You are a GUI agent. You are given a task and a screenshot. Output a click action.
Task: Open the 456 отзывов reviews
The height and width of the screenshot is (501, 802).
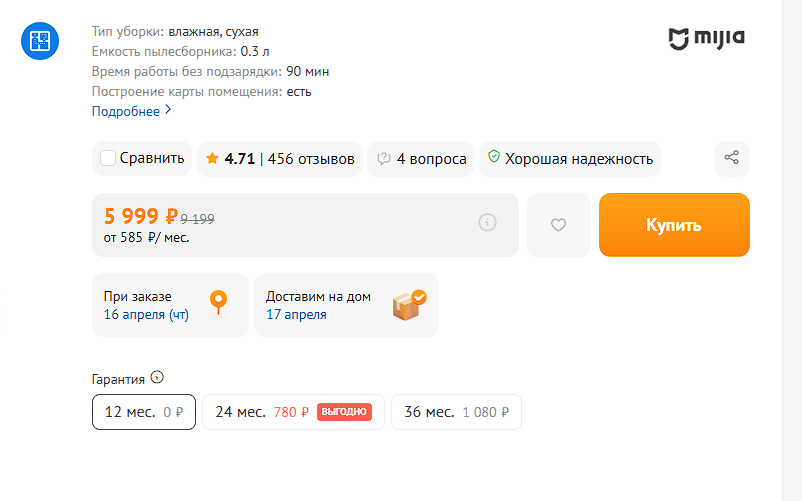[311, 158]
